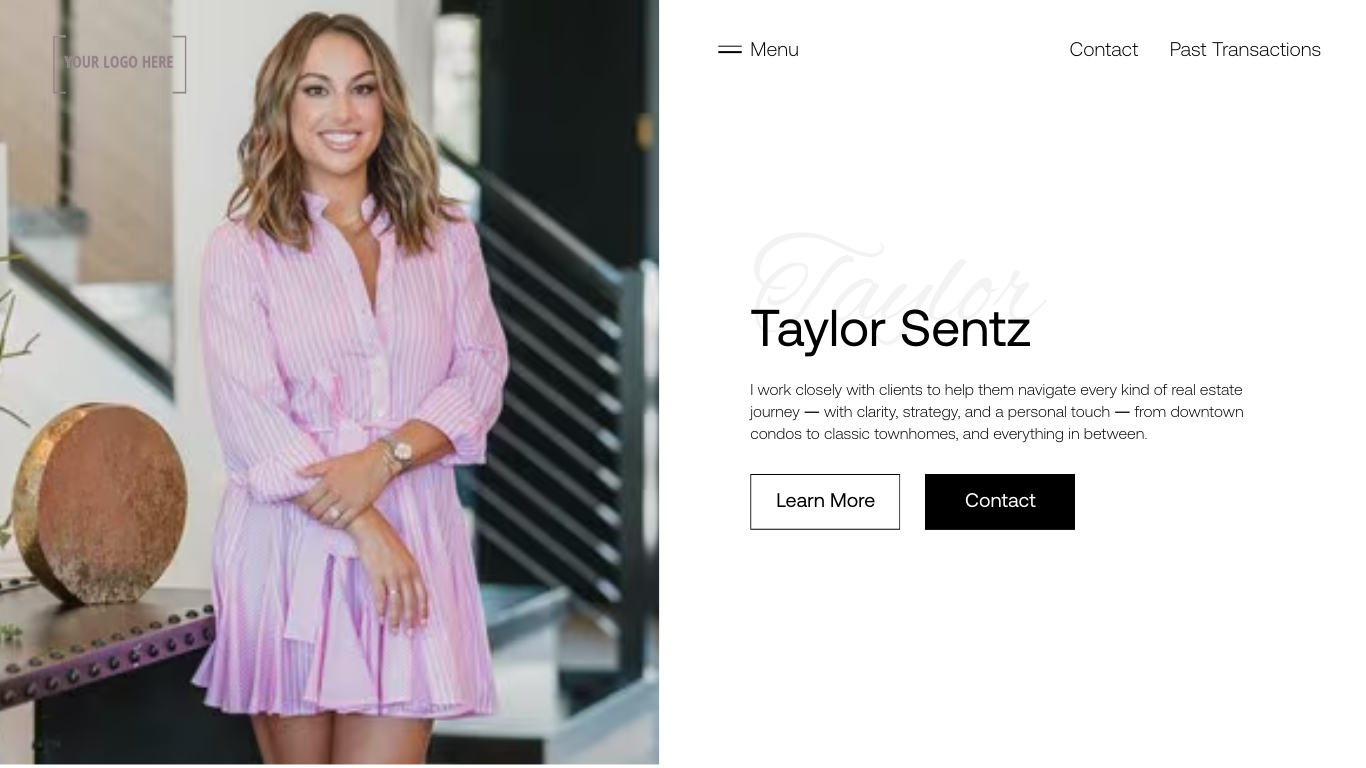Viewport: 1366px width, 768px height.
Task: Go to Contact in the top navigation
Action: point(1103,49)
